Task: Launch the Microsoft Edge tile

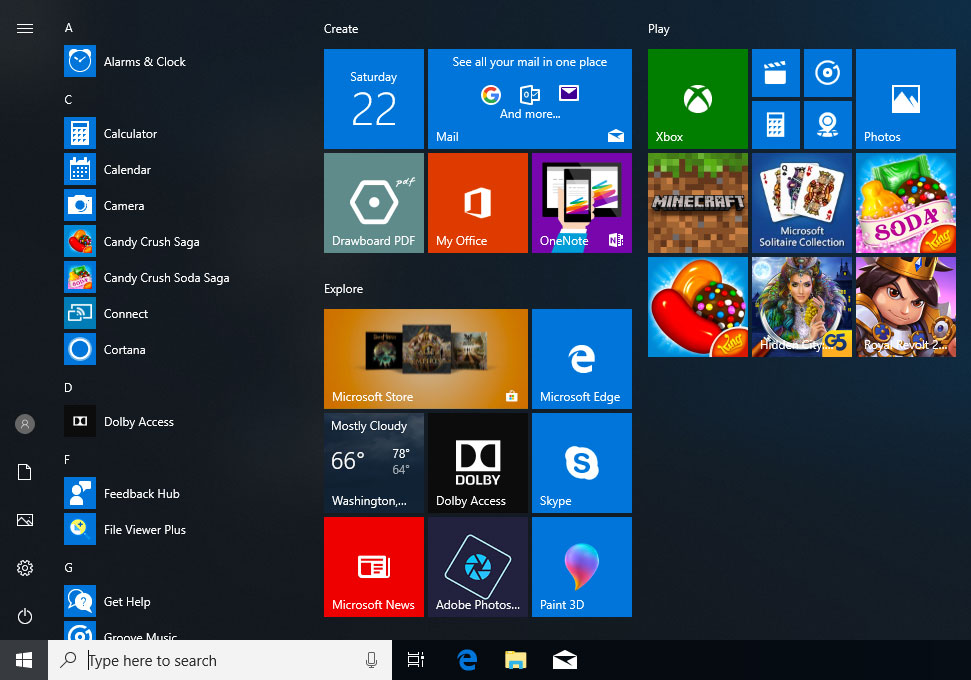Action: (582, 359)
